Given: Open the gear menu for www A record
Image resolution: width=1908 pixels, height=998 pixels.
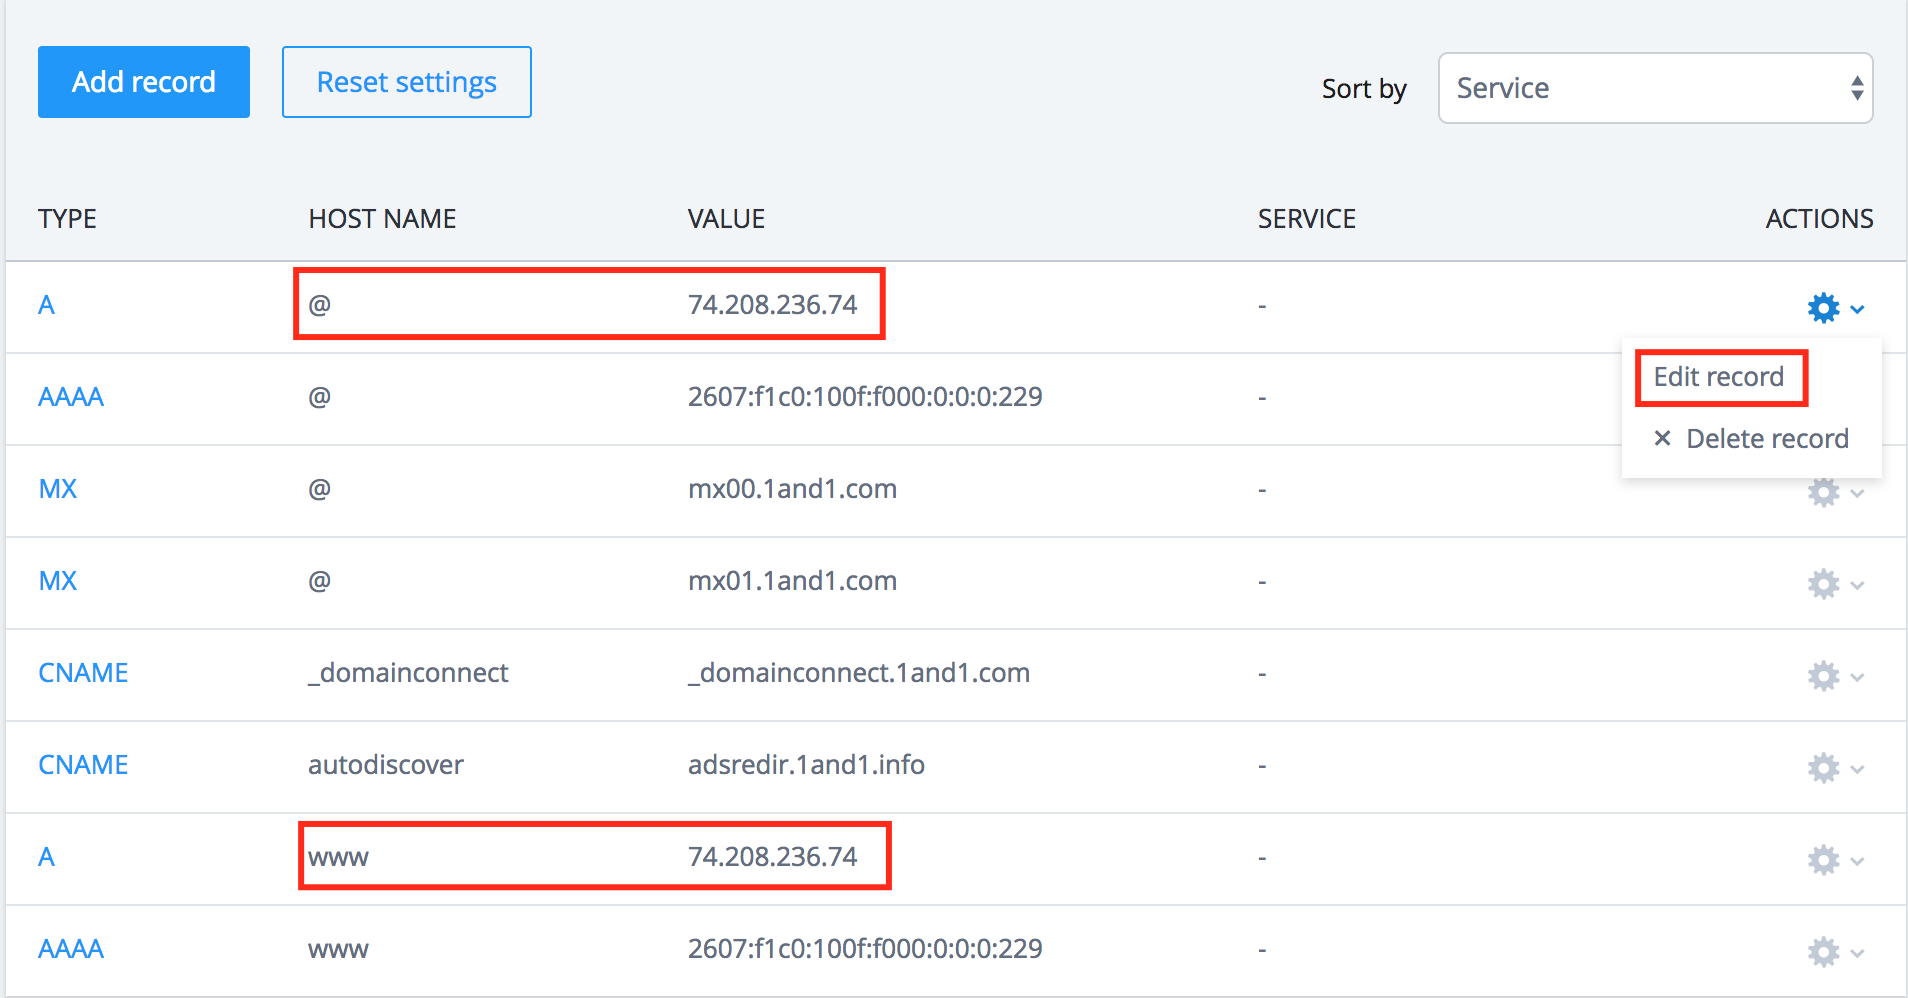Looking at the screenshot, I should tap(1823, 860).
